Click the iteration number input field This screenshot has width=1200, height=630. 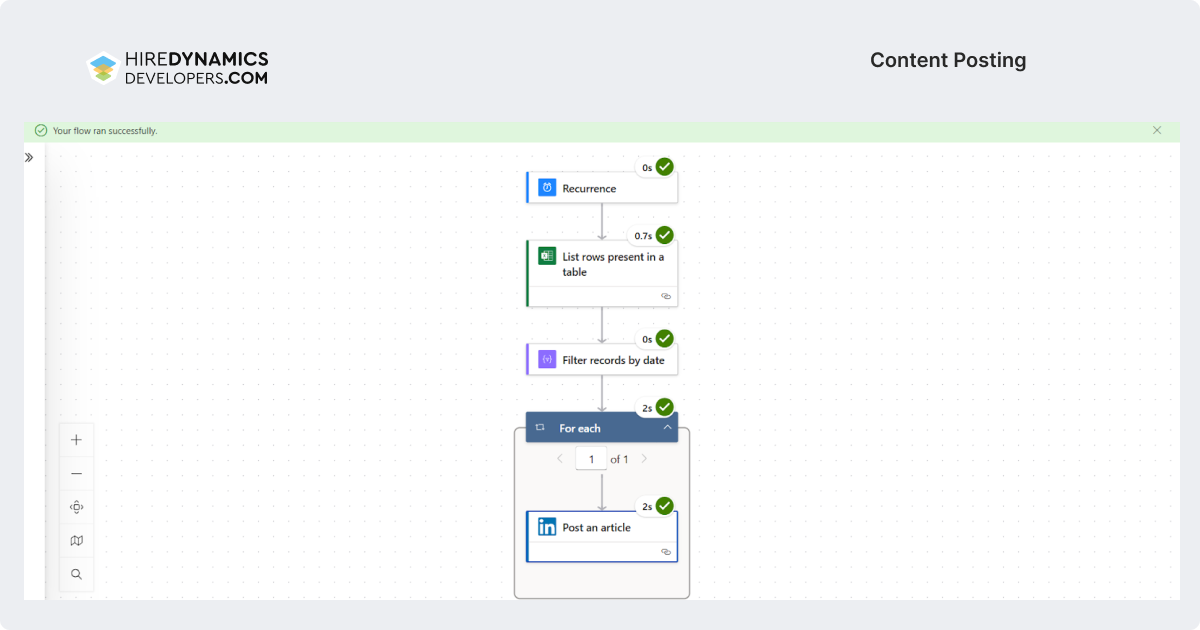tap(591, 459)
